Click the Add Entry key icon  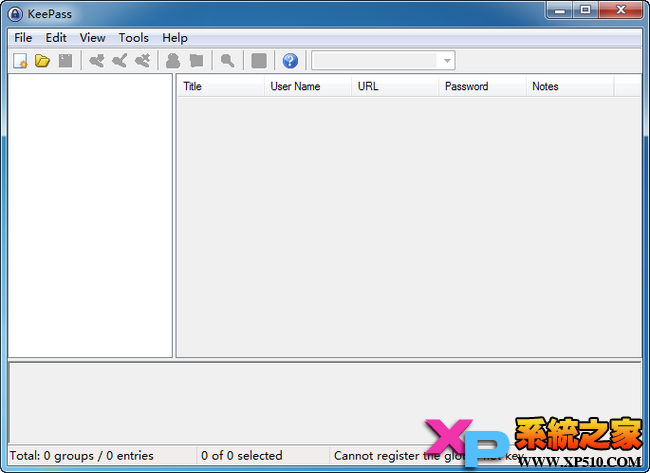pyautogui.click(x=97, y=61)
